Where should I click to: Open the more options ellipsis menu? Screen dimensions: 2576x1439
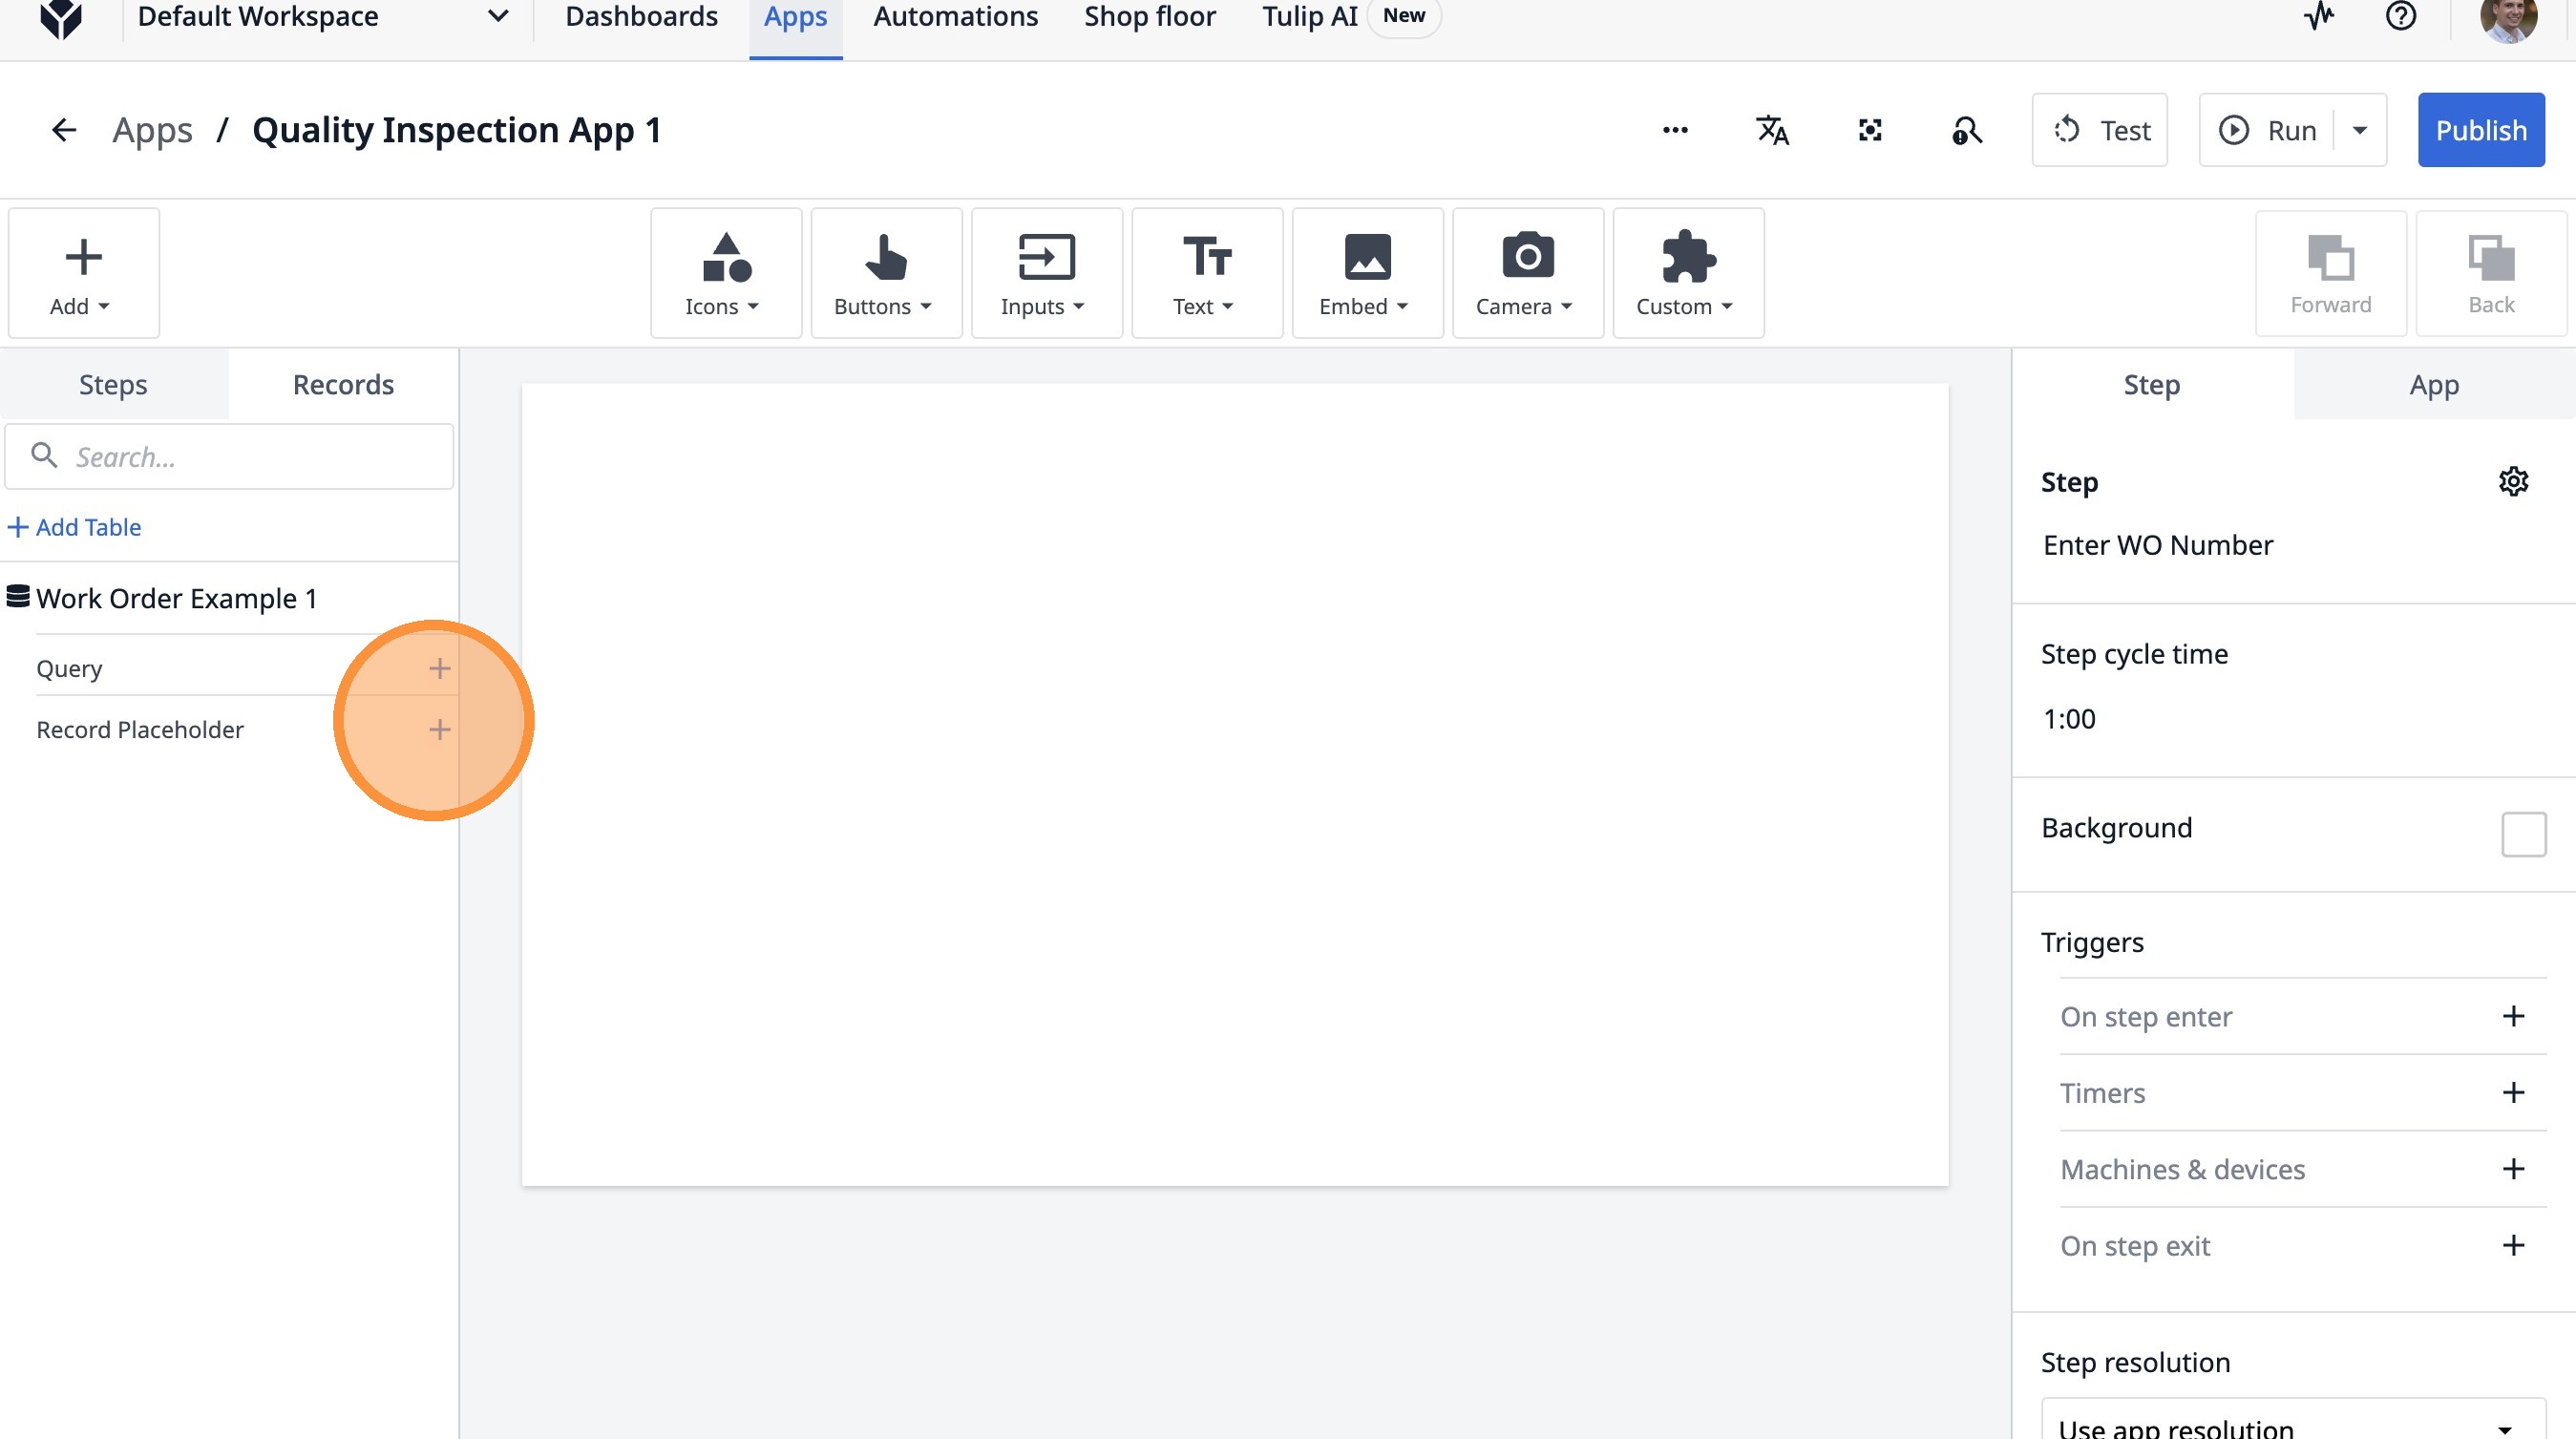pos(1675,130)
